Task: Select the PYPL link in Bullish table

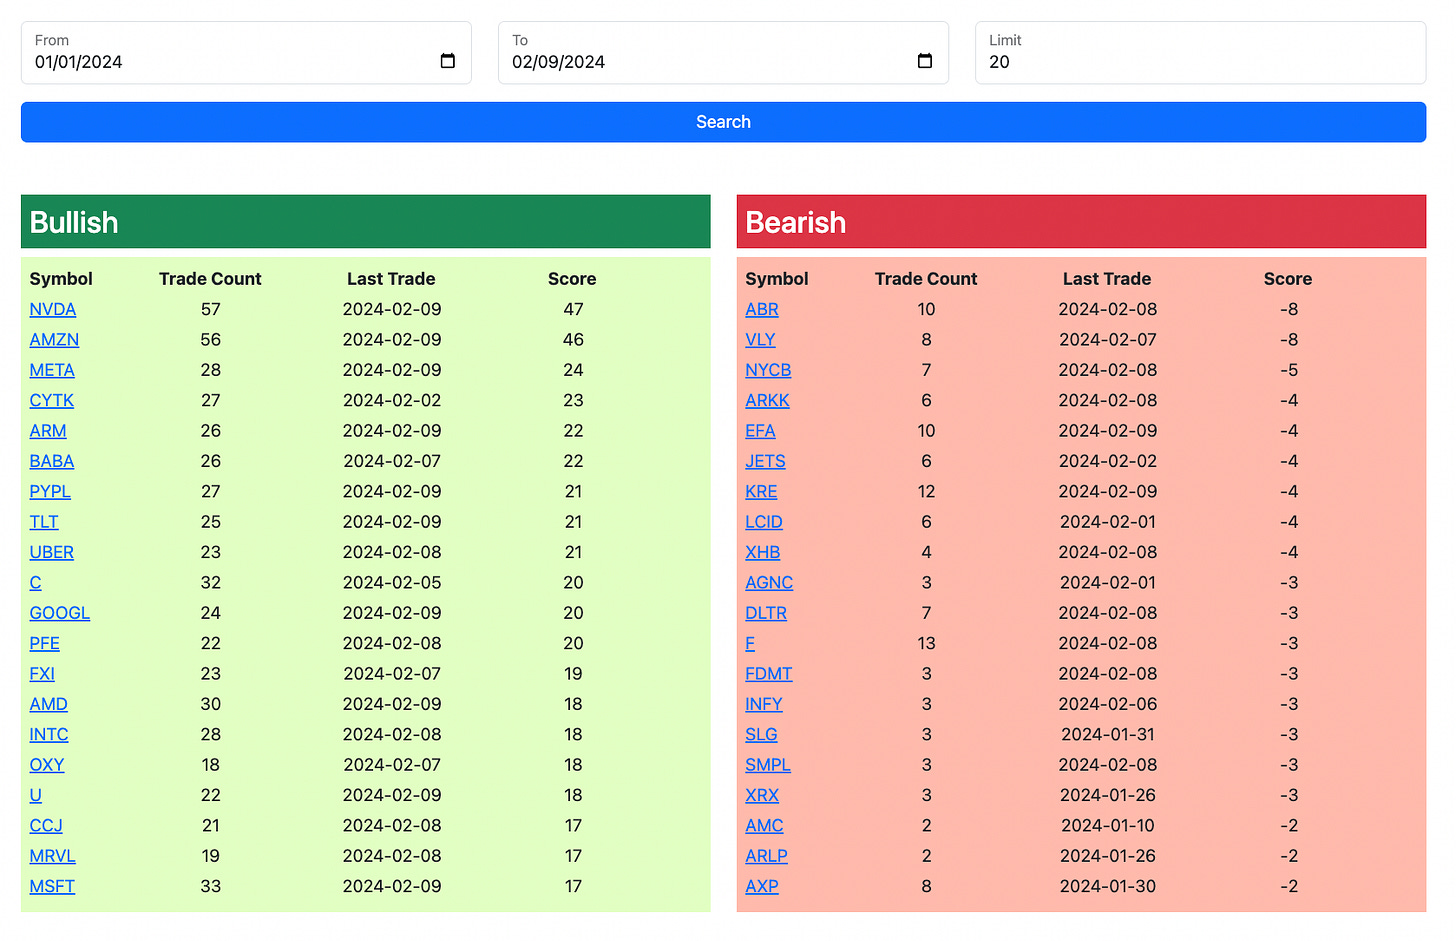Action: 50,492
